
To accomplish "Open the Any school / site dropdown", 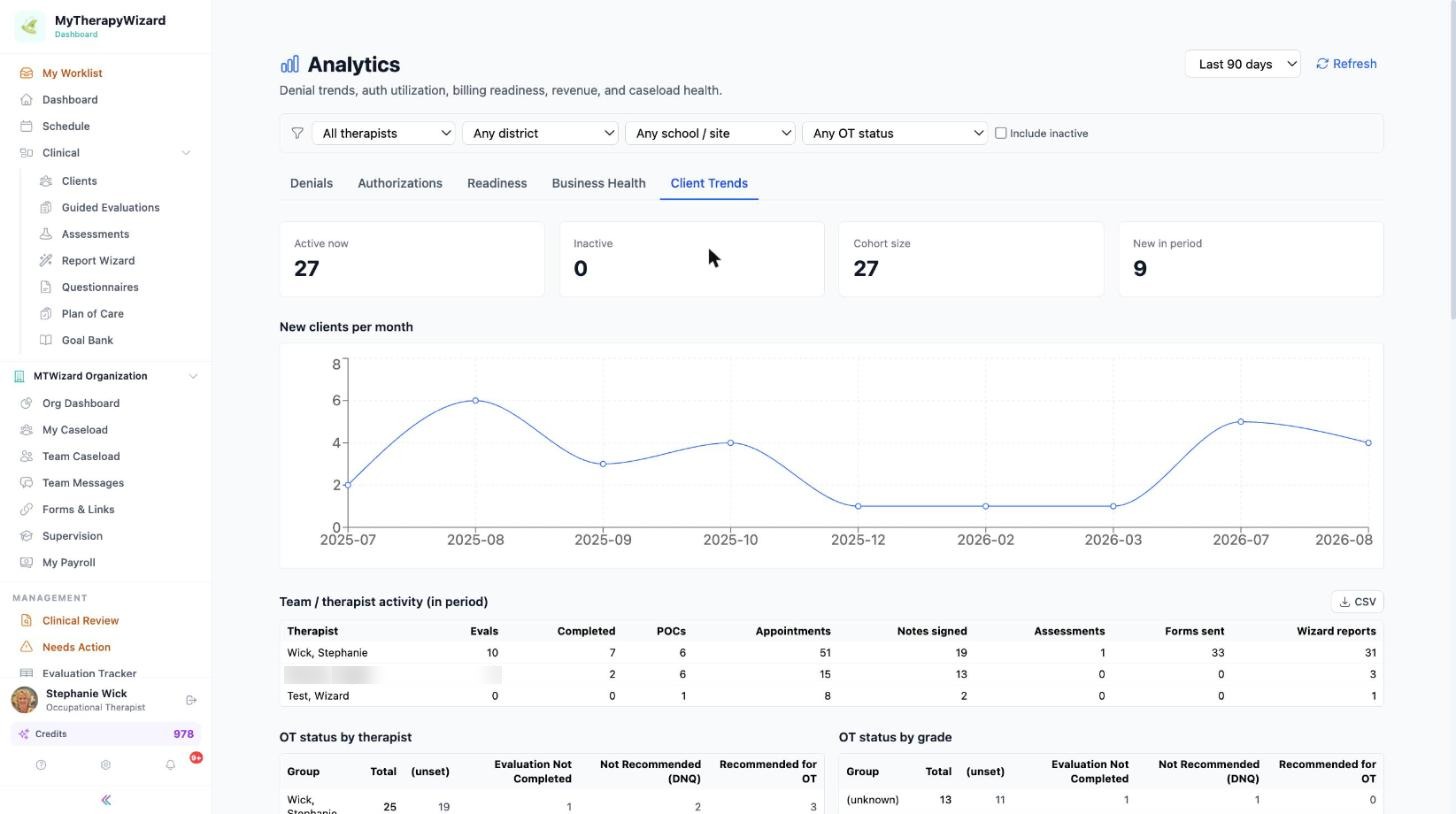I will (x=710, y=133).
